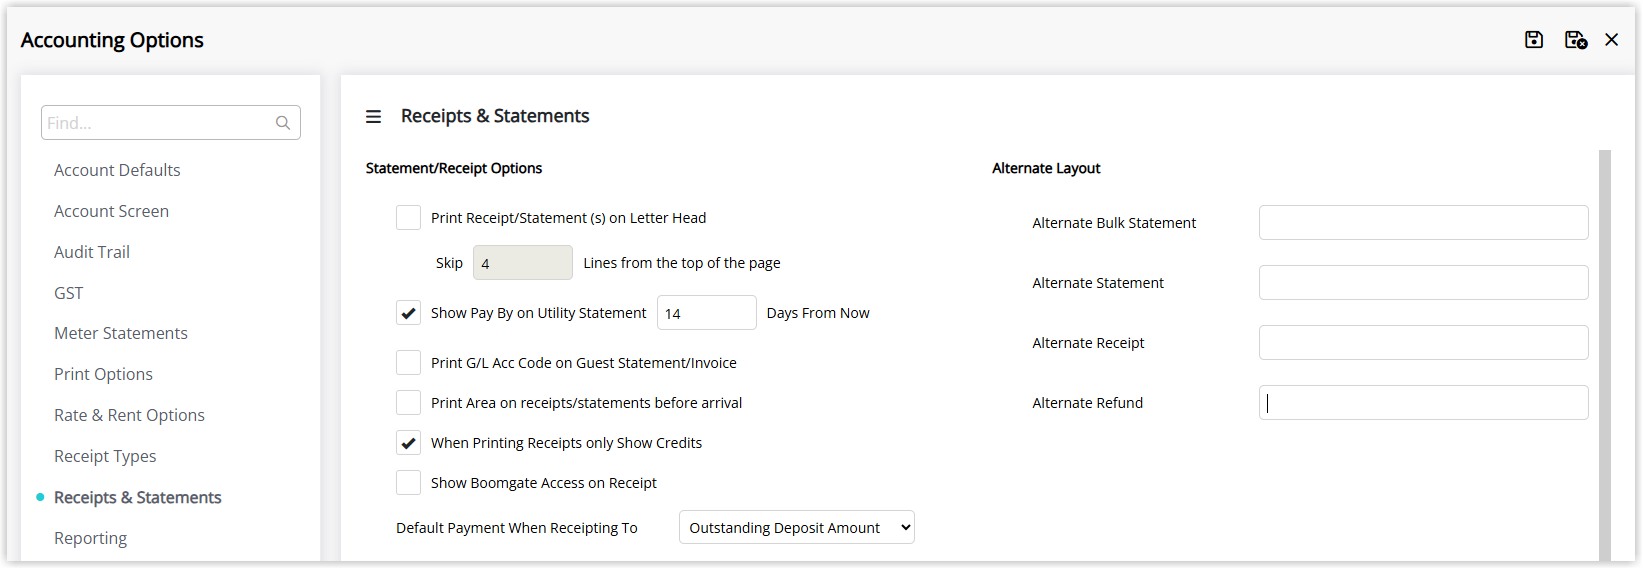Uncheck Show Pay By on Utility Statement
Image resolution: width=1643 pixels, height=569 pixels.
[408, 313]
